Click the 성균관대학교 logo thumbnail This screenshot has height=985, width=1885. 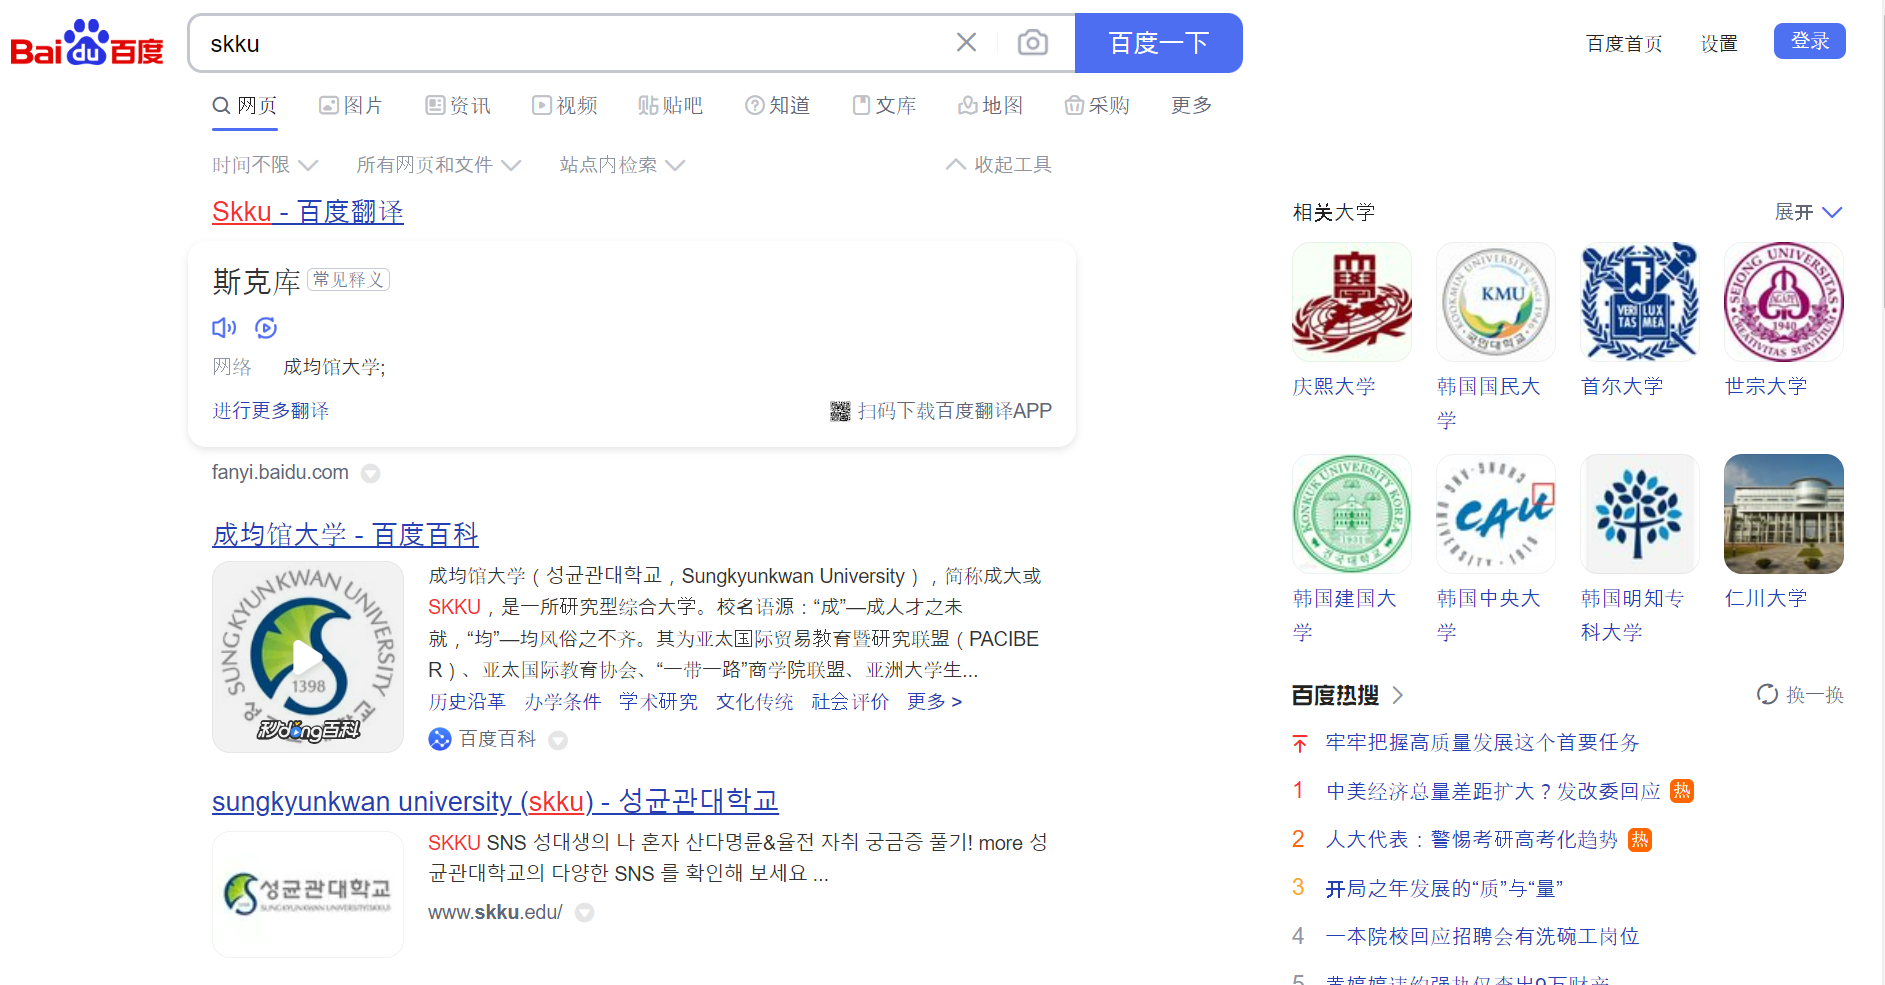[308, 894]
